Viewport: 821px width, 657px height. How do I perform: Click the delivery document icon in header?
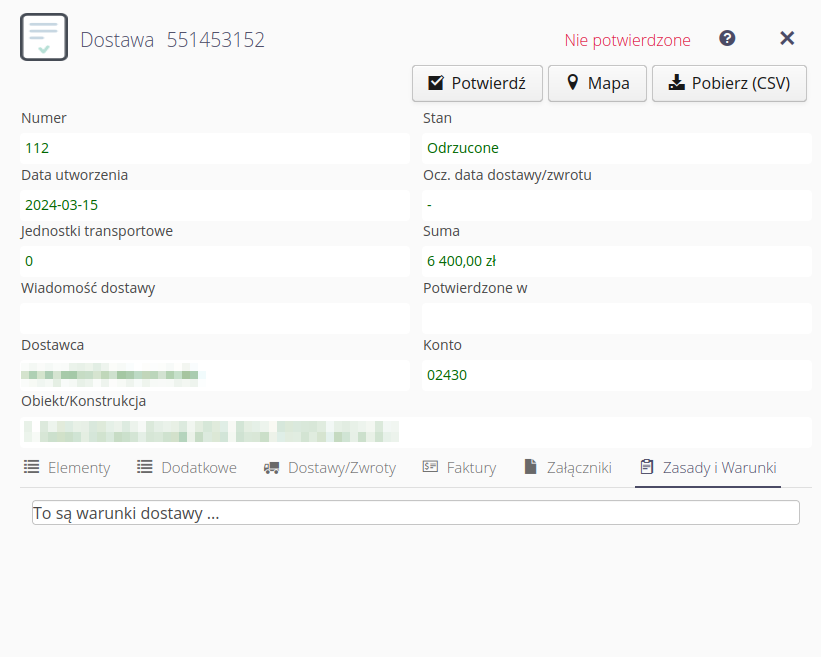(x=44, y=38)
